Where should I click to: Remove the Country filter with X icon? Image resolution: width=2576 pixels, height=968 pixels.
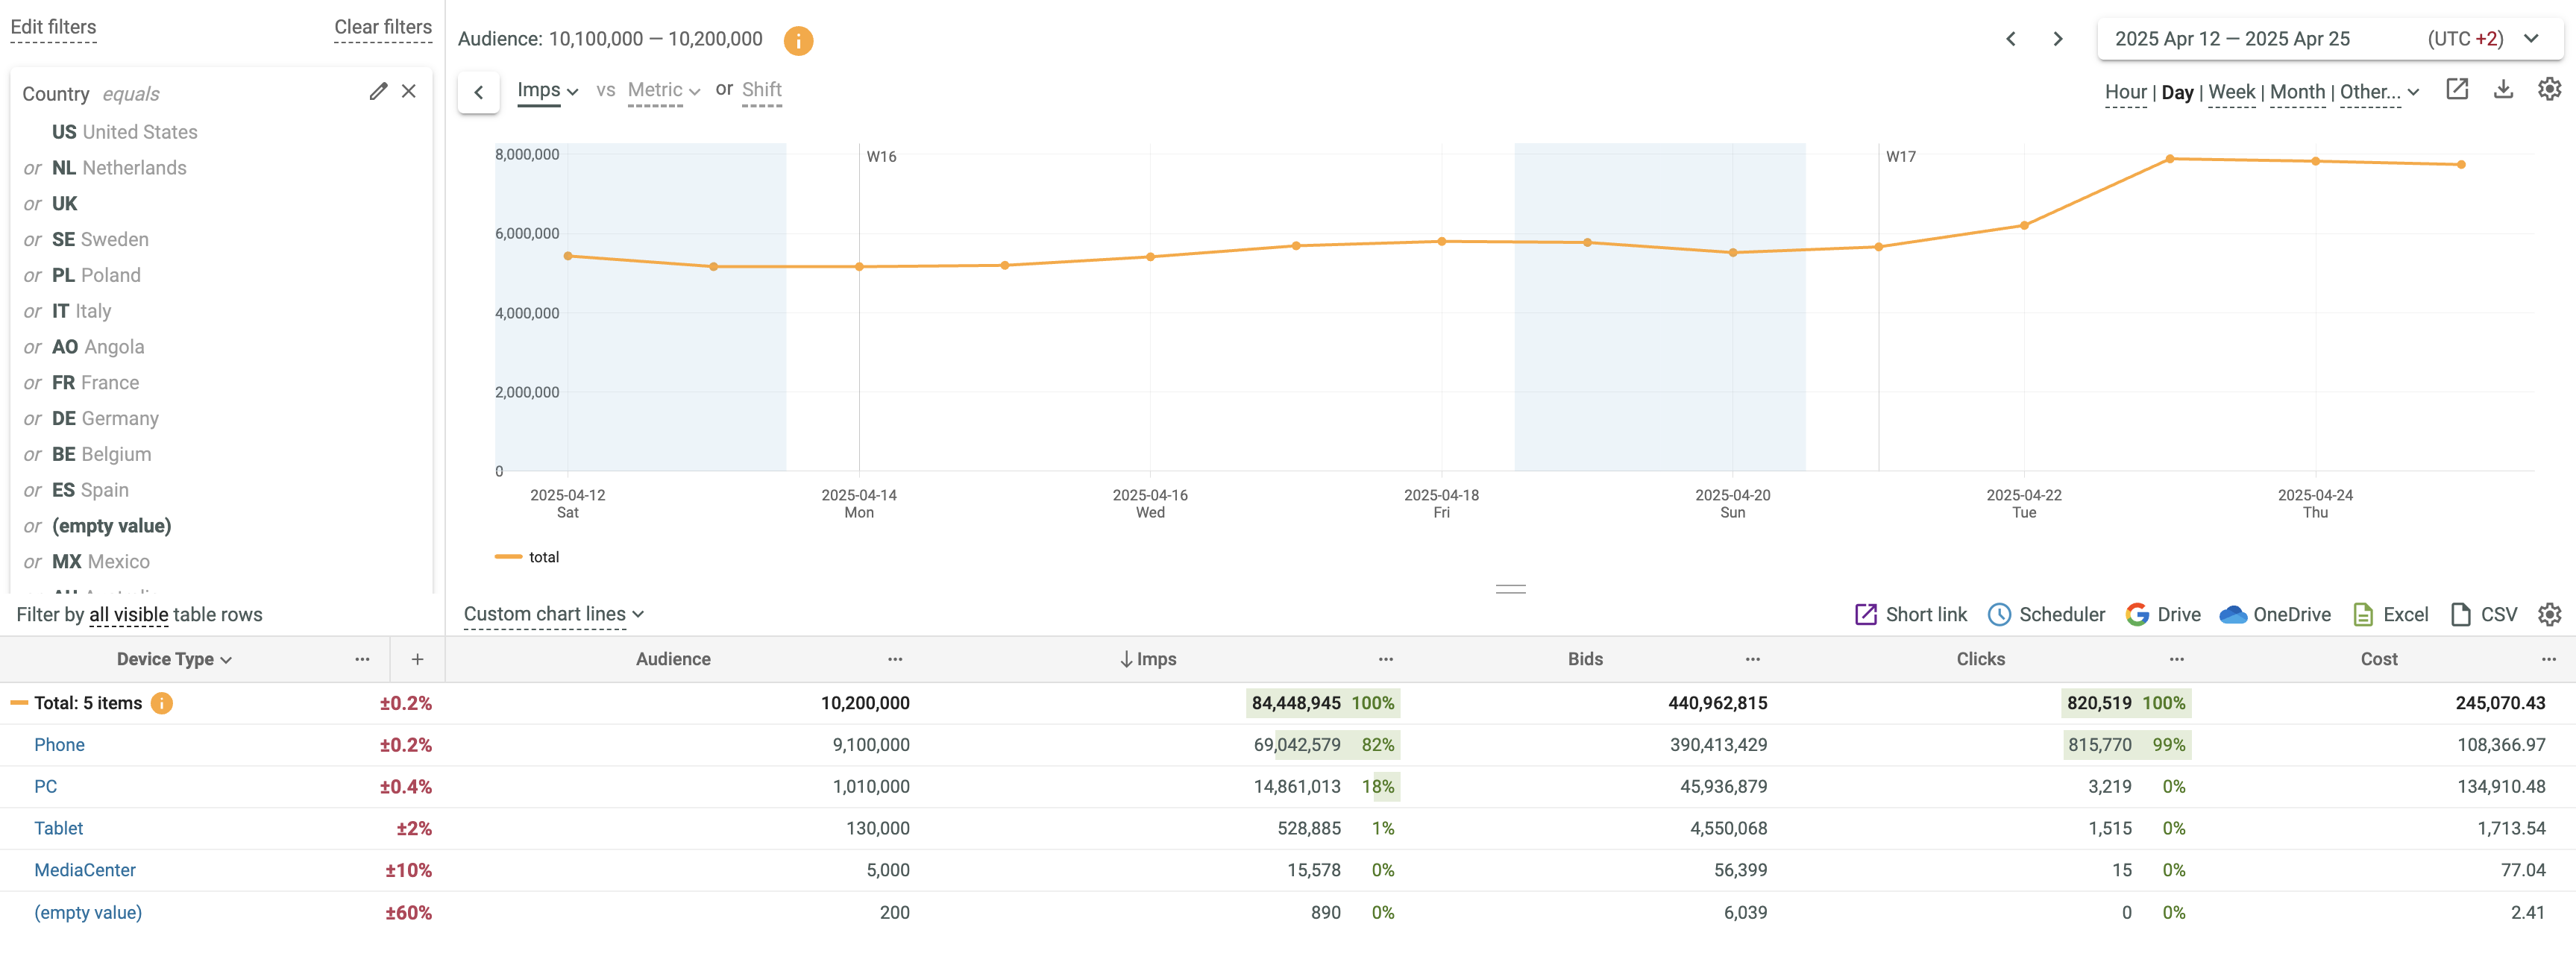click(x=409, y=92)
